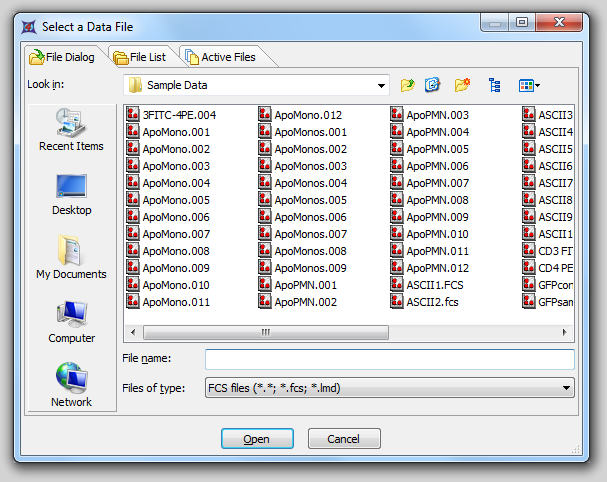Click the Up One Level folder icon

[407, 85]
